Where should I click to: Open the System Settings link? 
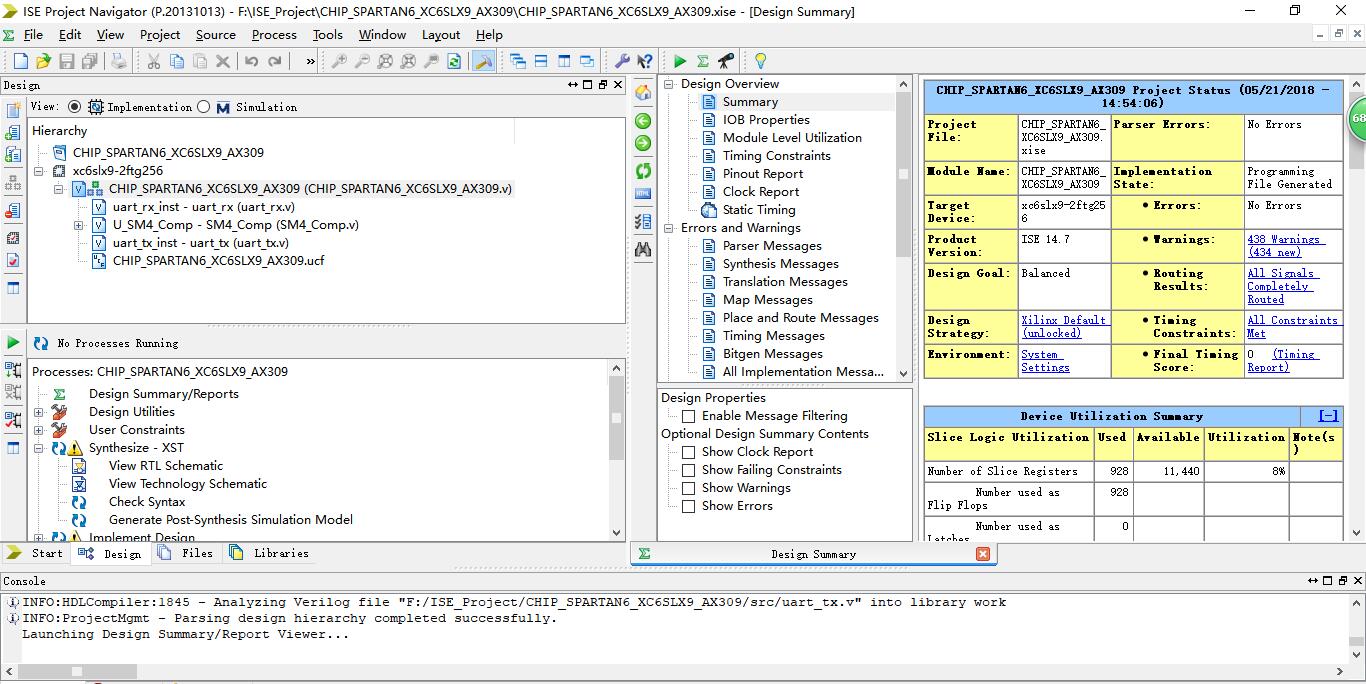coord(1045,361)
